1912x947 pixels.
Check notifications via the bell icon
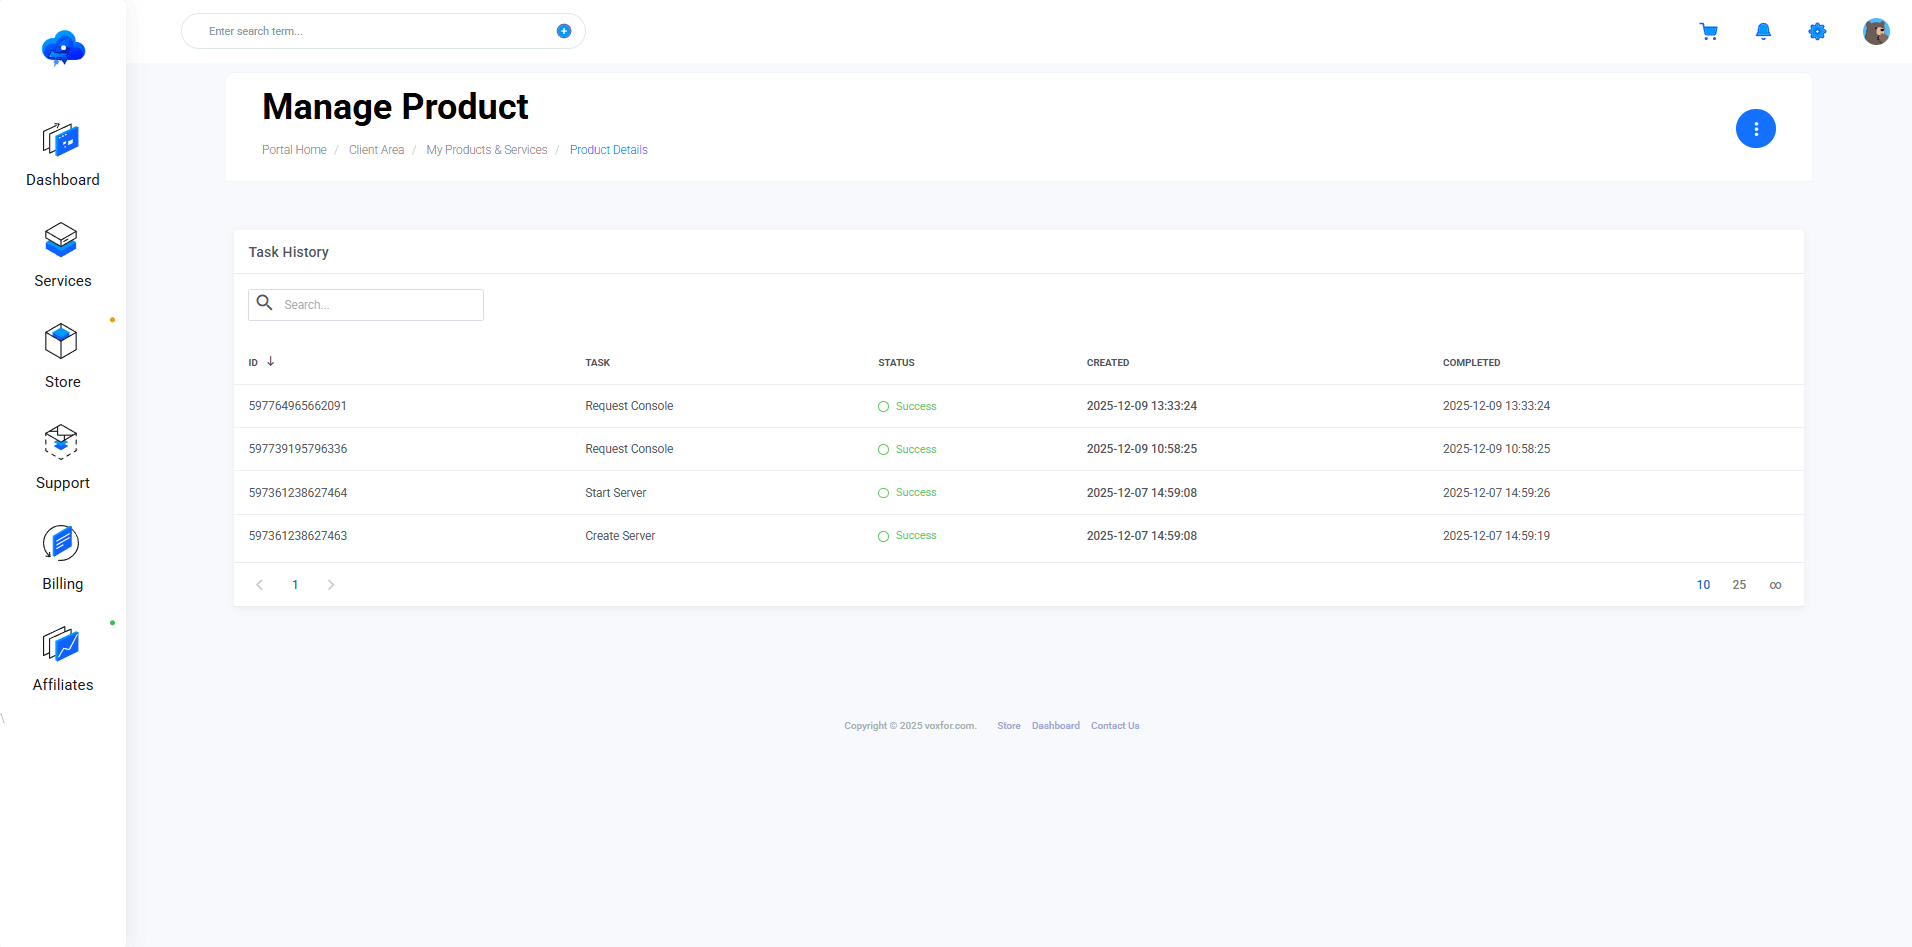click(x=1763, y=31)
